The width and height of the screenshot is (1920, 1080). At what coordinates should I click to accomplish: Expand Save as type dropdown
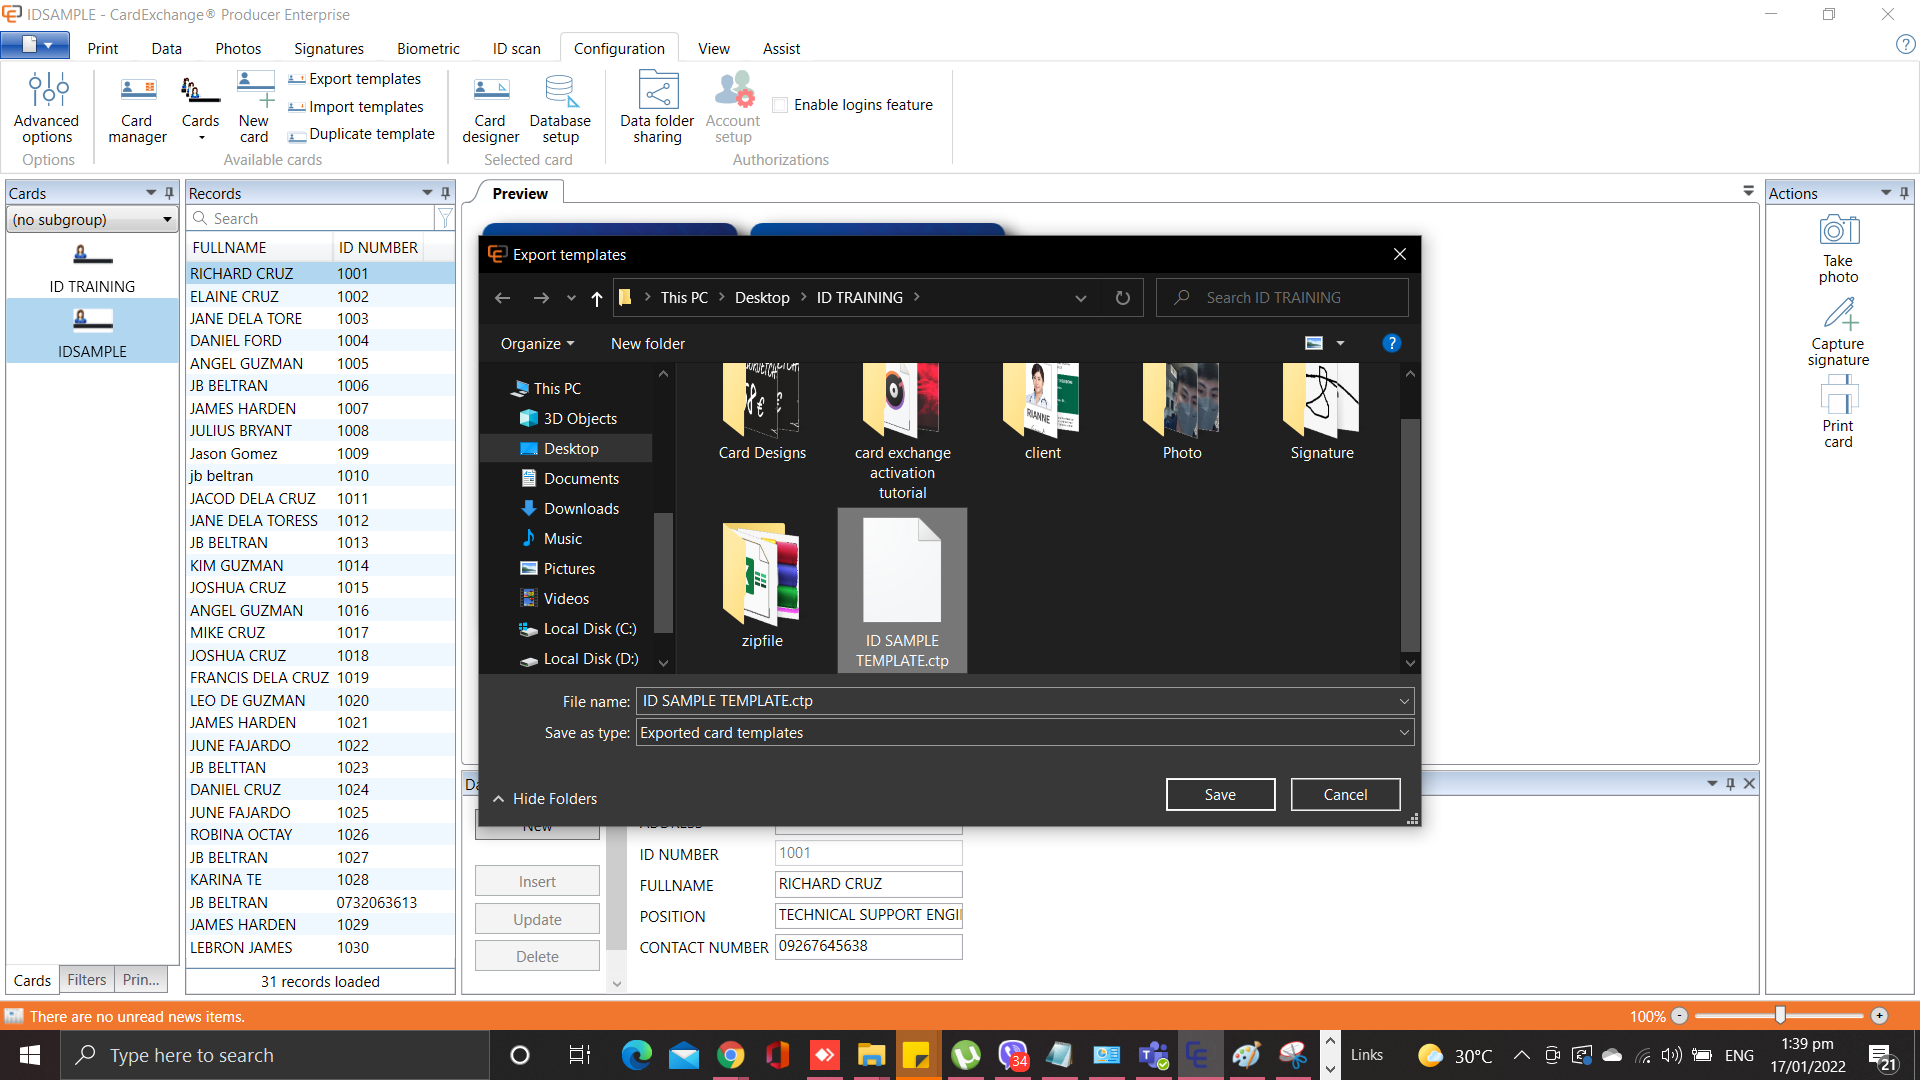pos(1404,733)
